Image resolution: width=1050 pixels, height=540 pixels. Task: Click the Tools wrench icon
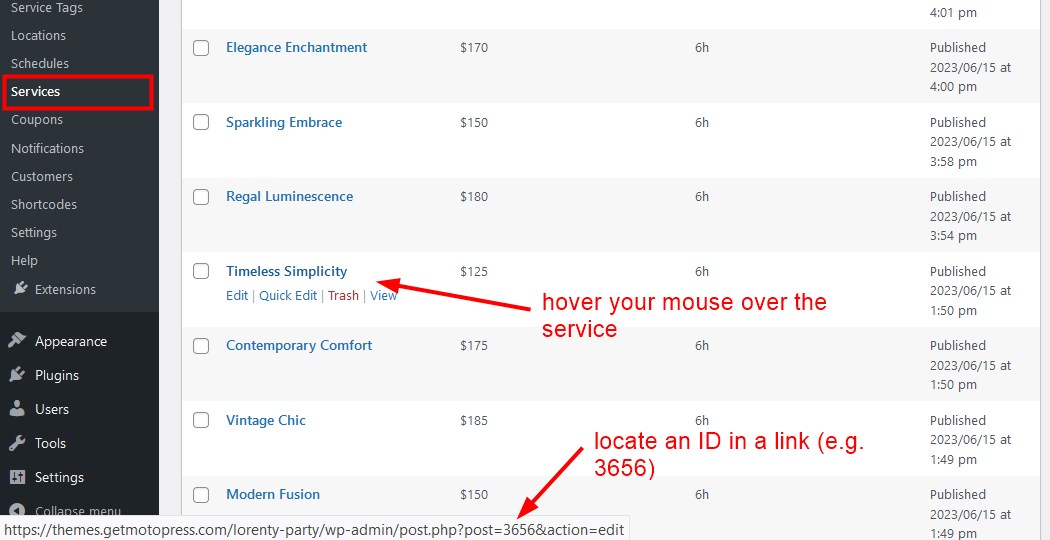tap(17, 443)
